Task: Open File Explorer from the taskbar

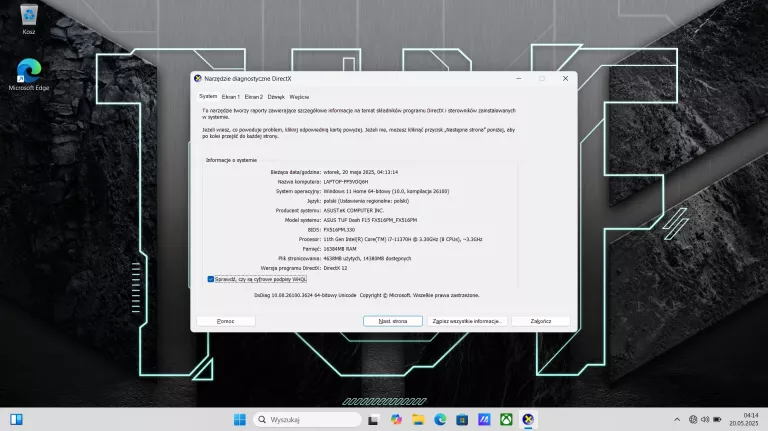Action: [x=418, y=419]
